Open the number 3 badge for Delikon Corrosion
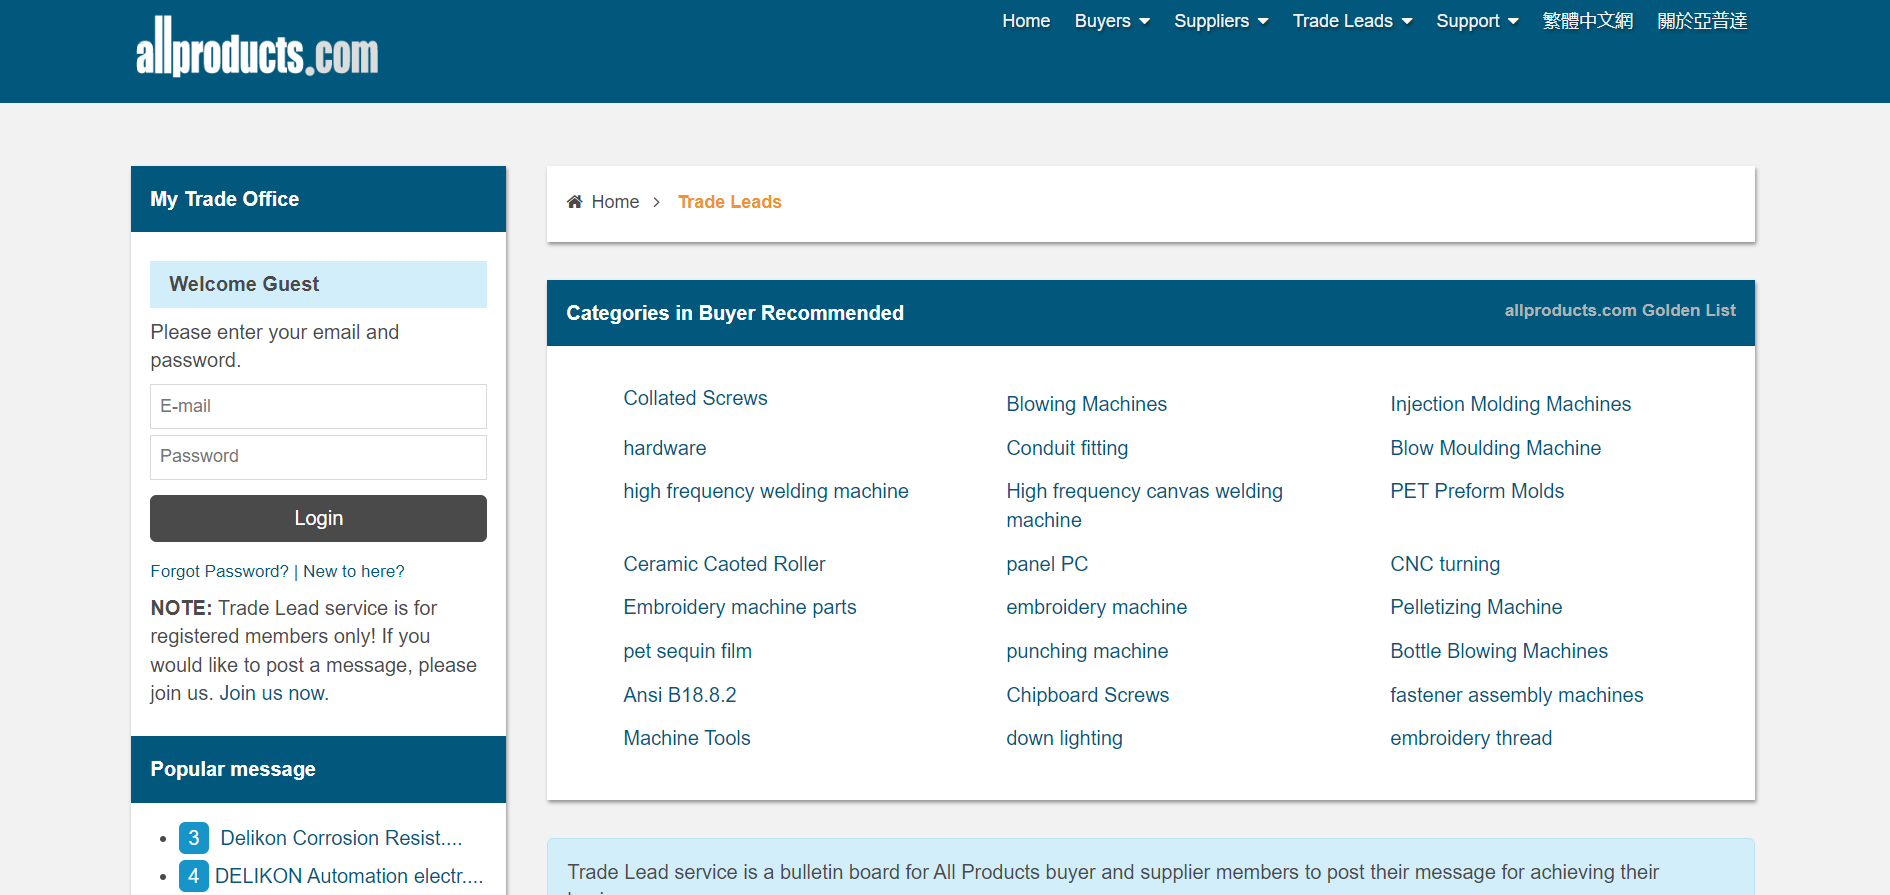The image size is (1890, 895). [194, 838]
